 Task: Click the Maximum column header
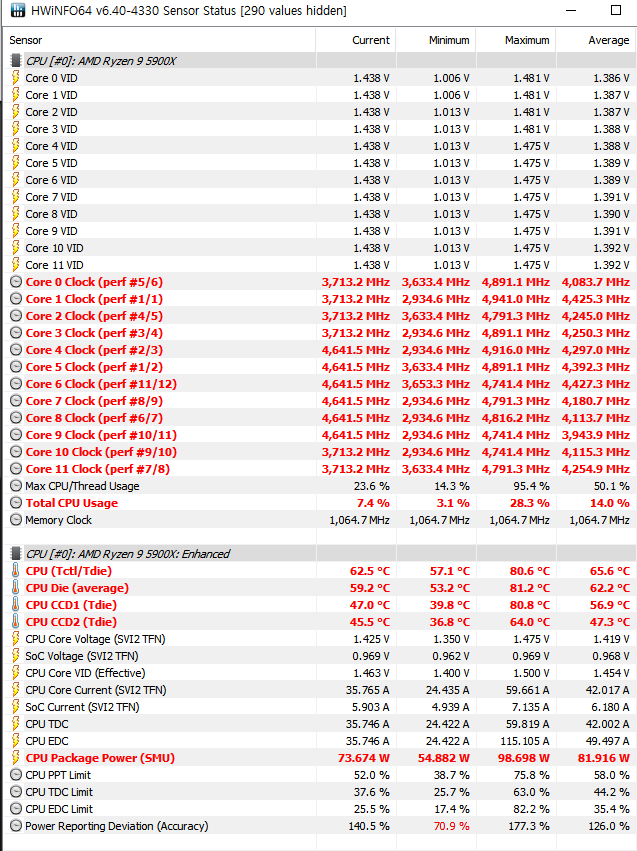tap(527, 40)
